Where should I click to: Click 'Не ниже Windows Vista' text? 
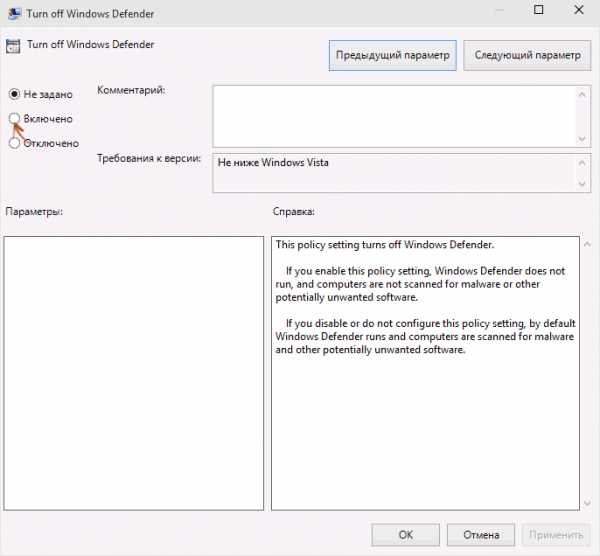pos(273,163)
